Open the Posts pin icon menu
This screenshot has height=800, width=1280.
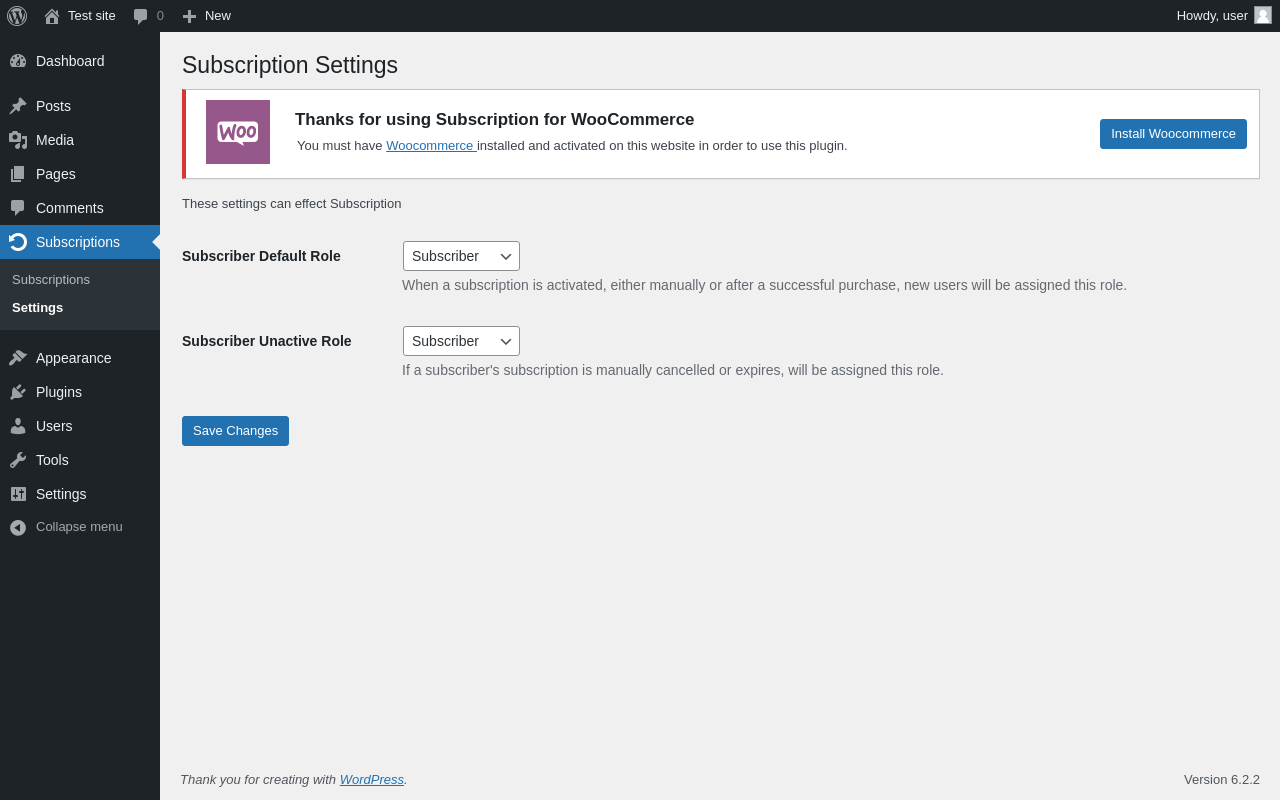[18, 106]
